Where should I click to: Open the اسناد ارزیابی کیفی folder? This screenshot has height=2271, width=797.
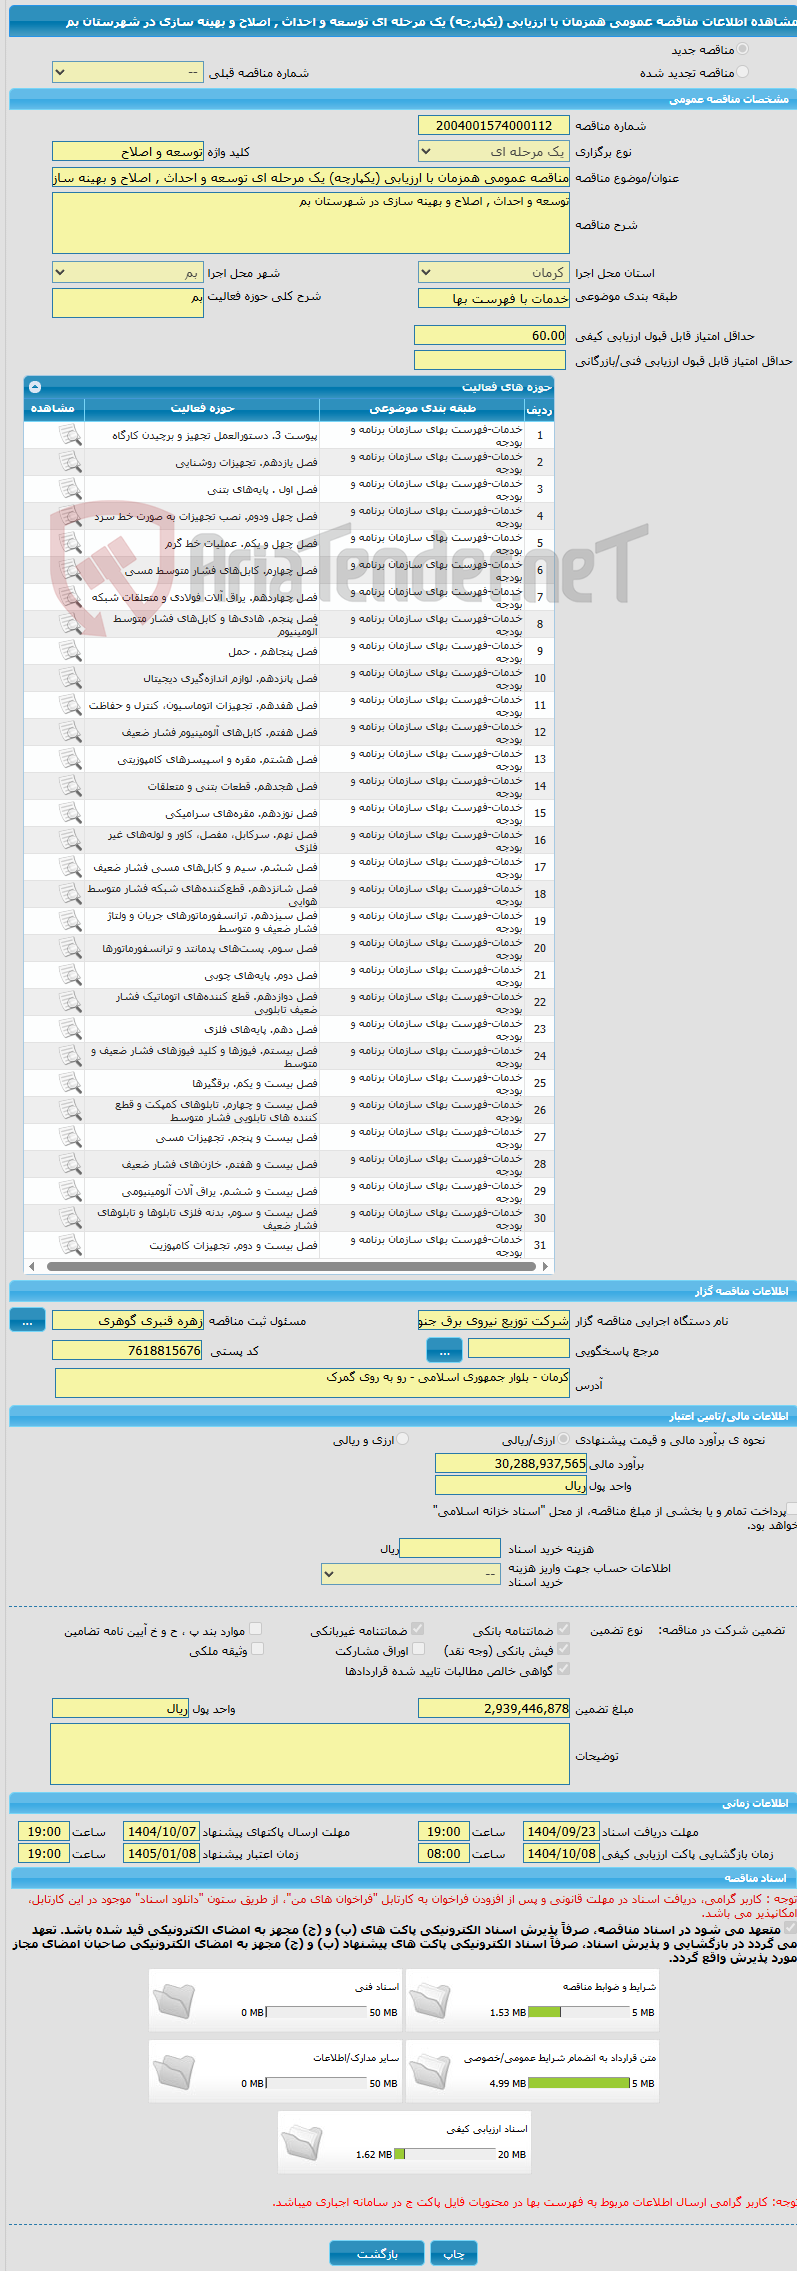(301, 2143)
